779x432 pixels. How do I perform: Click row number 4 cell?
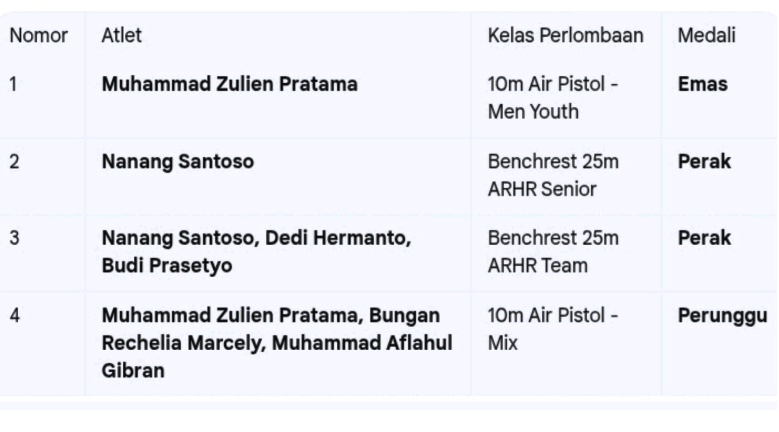tap(15, 316)
